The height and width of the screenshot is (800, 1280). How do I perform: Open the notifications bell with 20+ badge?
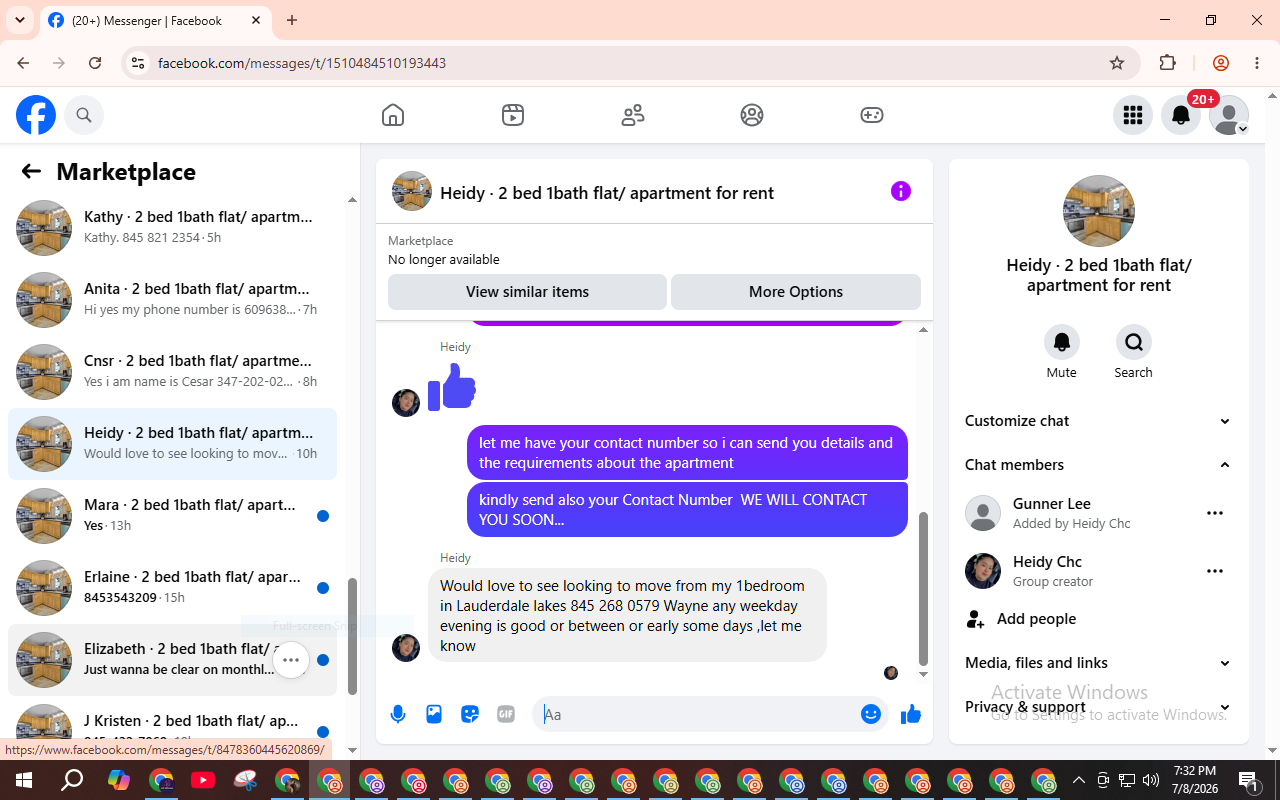coord(1181,115)
